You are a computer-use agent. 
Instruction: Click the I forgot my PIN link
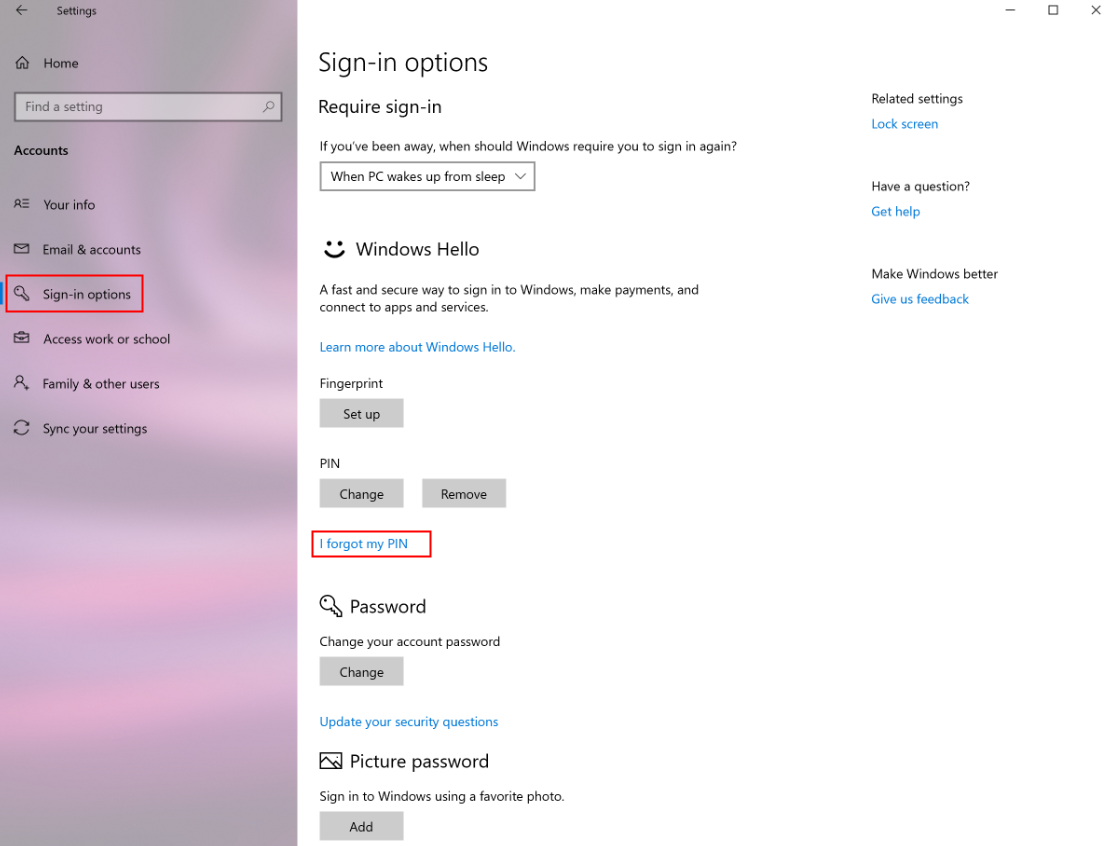(x=364, y=544)
